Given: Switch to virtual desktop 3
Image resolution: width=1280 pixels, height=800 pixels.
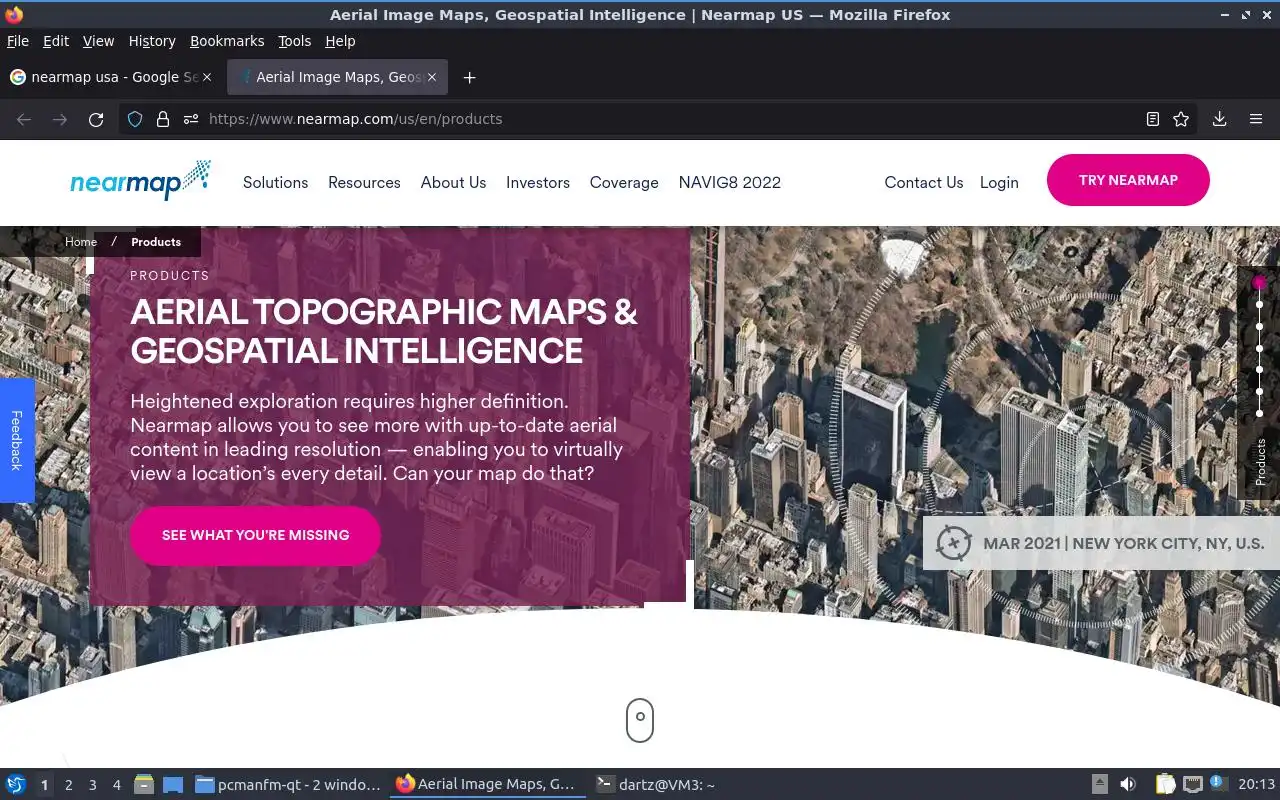Looking at the screenshot, I should (93, 785).
